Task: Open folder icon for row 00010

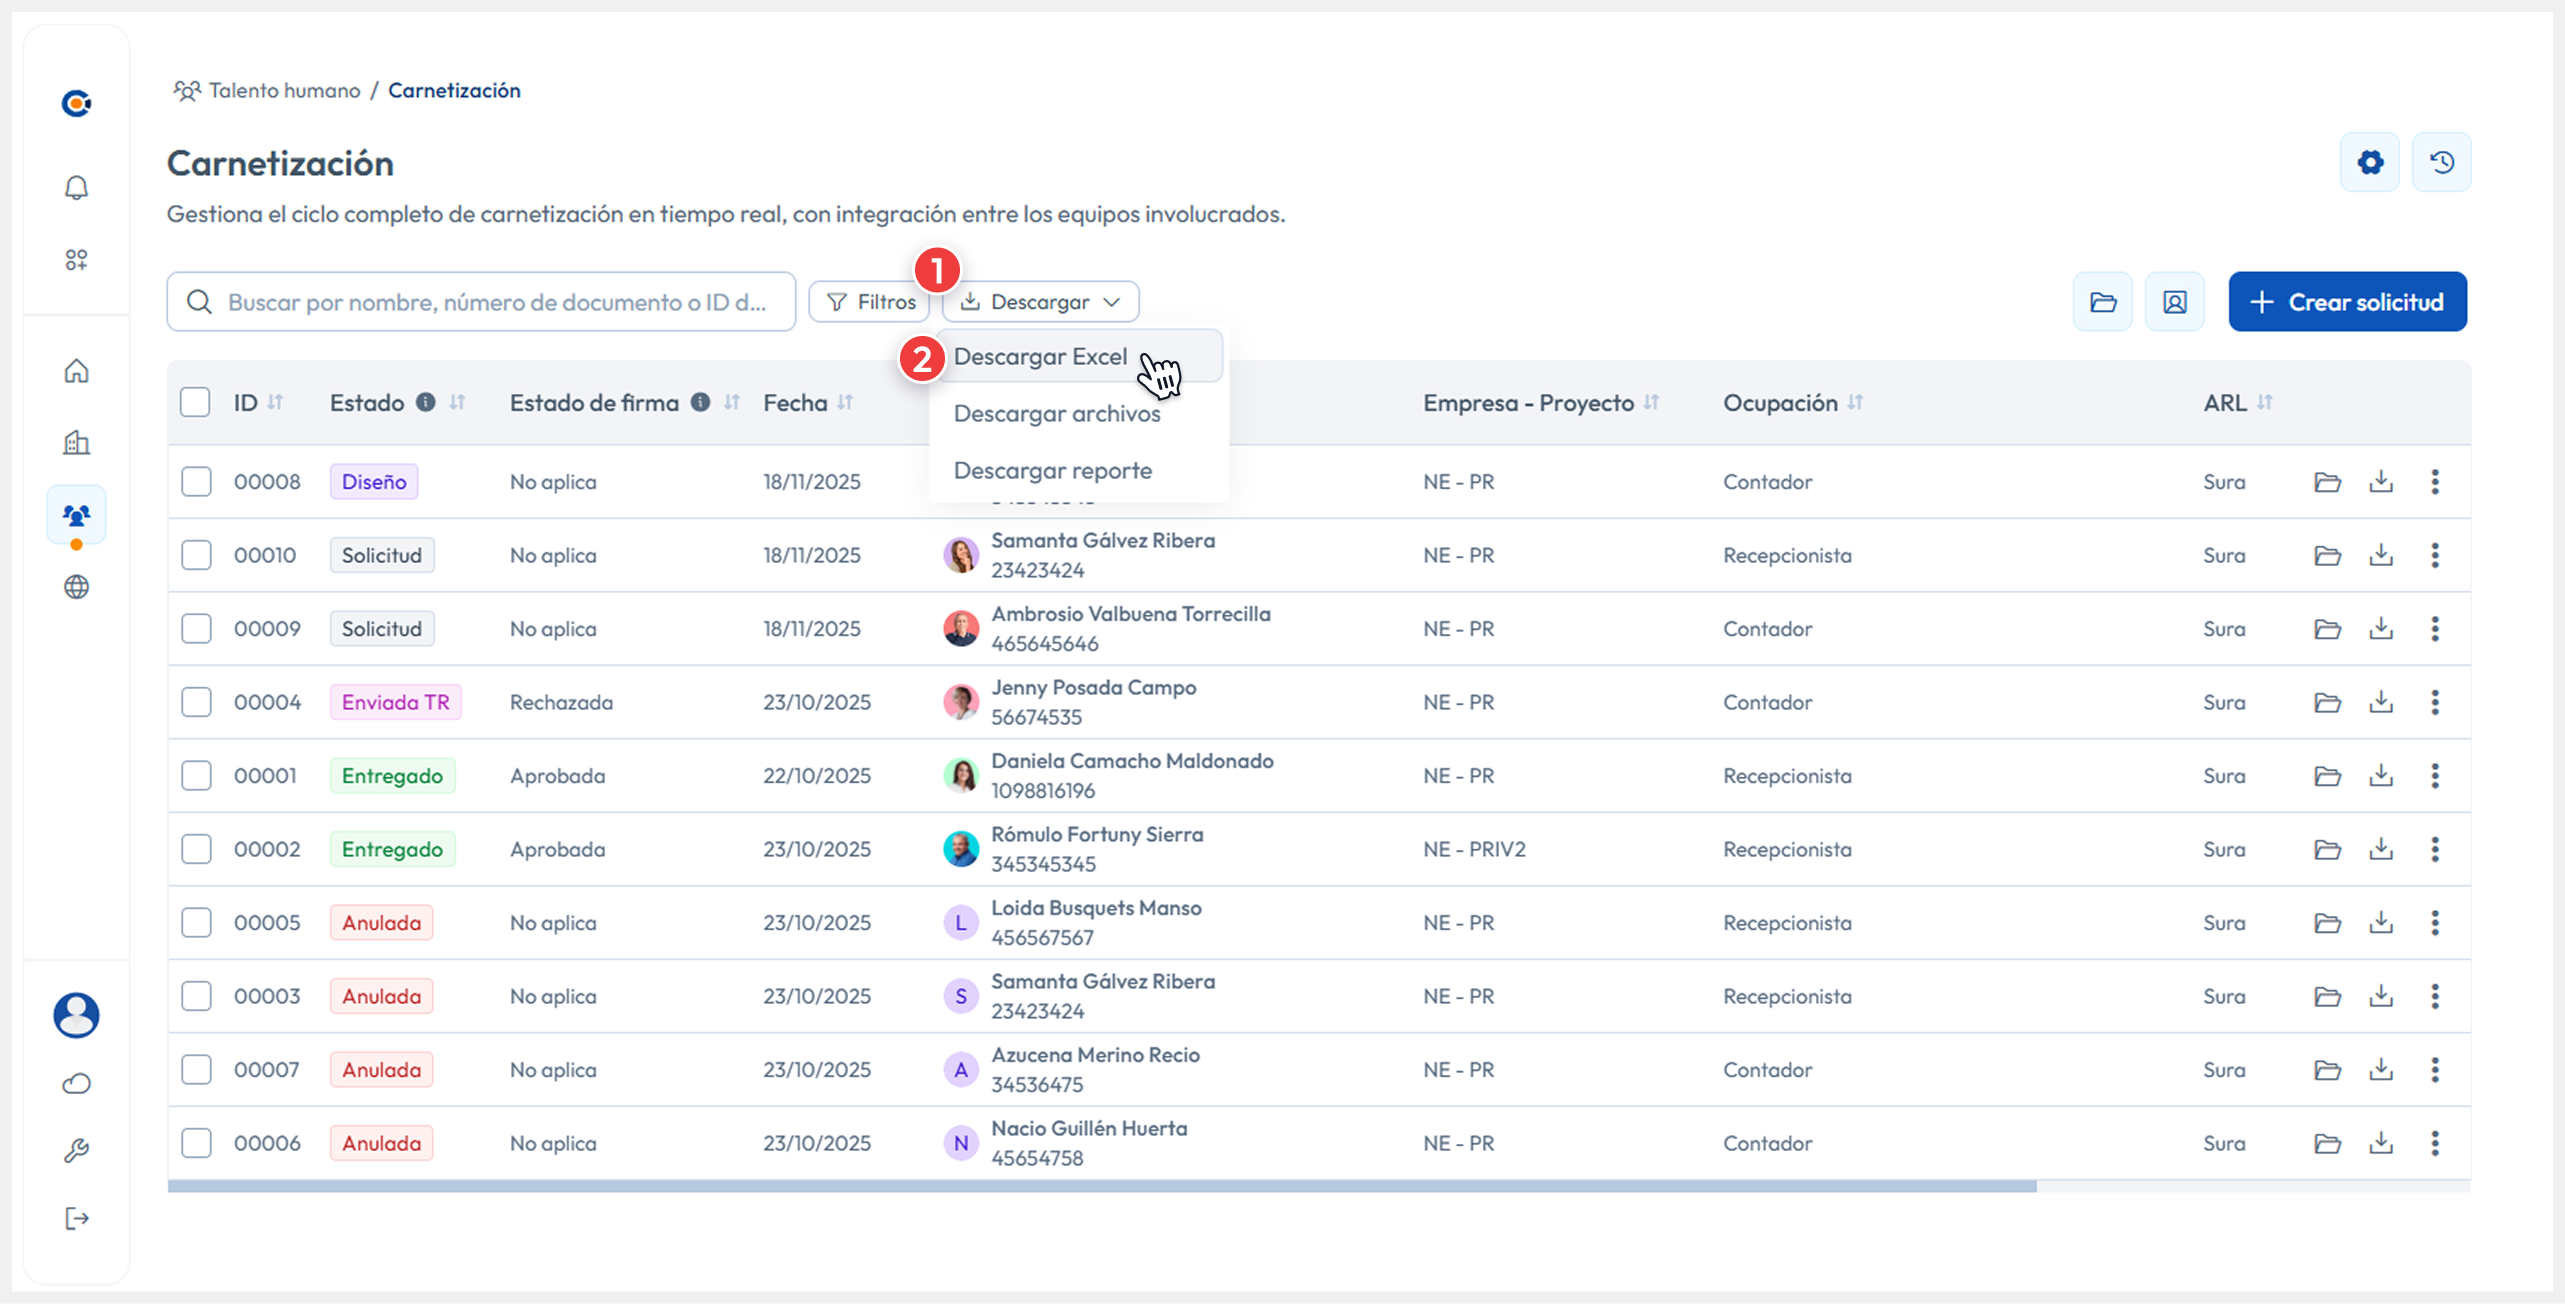Action: tap(2327, 555)
